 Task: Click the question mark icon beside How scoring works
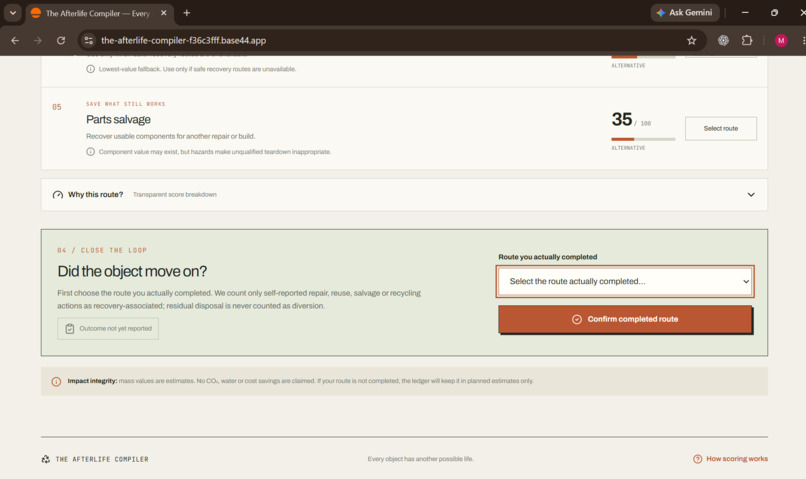point(698,459)
